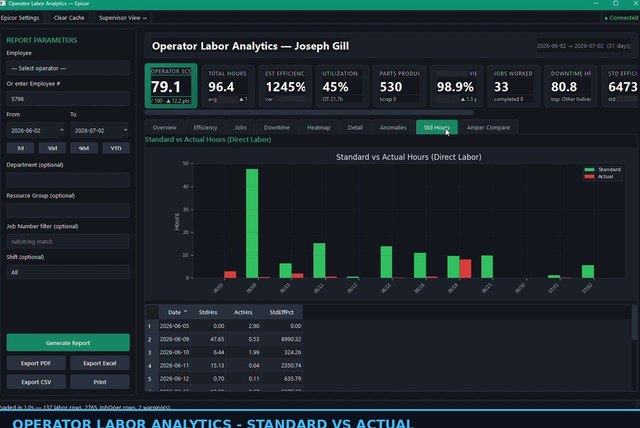Click the Generate Report button
The image size is (640, 428).
(x=68, y=343)
